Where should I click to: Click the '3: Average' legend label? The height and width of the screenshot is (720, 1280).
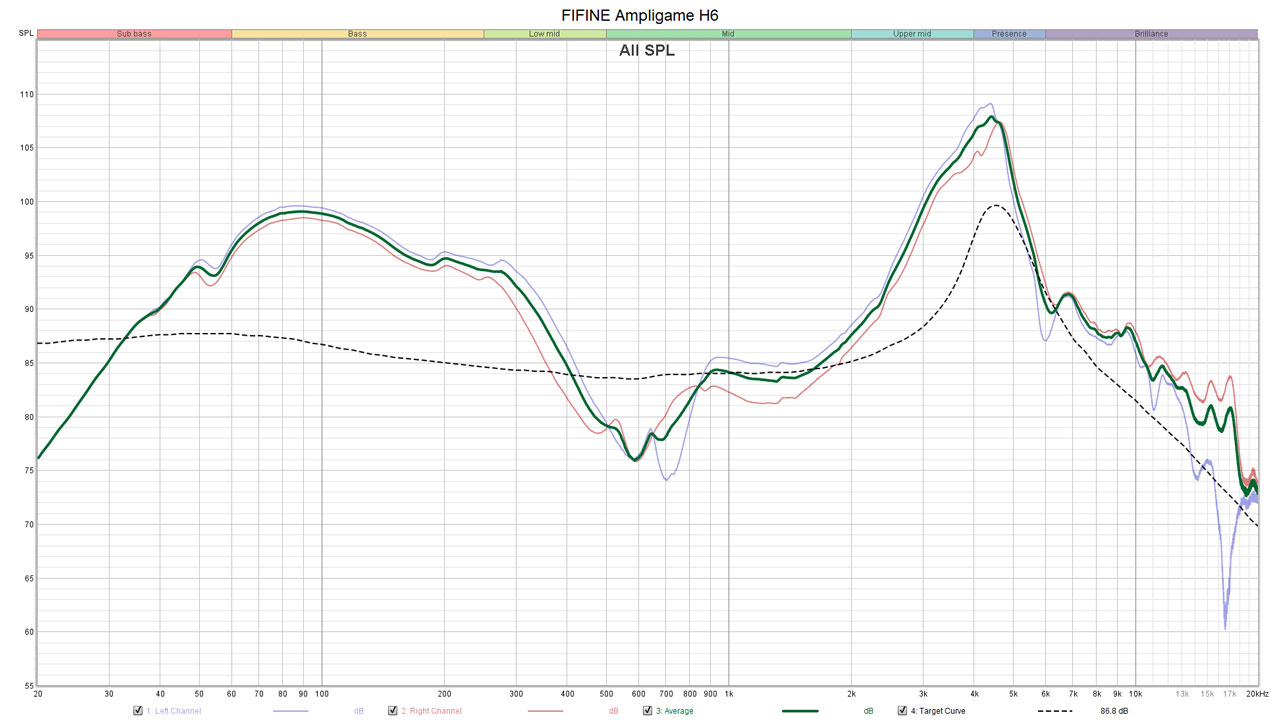[675, 711]
